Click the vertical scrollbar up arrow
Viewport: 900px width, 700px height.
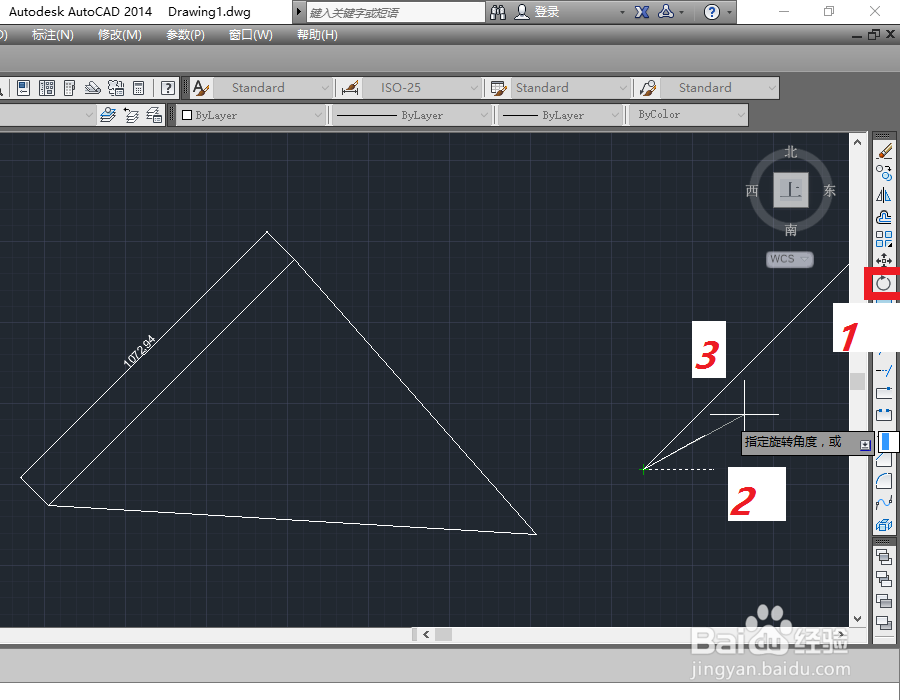(858, 142)
